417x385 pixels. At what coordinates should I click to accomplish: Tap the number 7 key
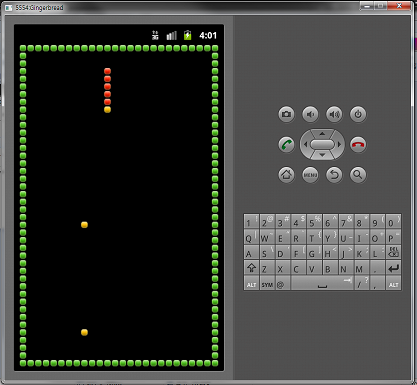pos(346,222)
